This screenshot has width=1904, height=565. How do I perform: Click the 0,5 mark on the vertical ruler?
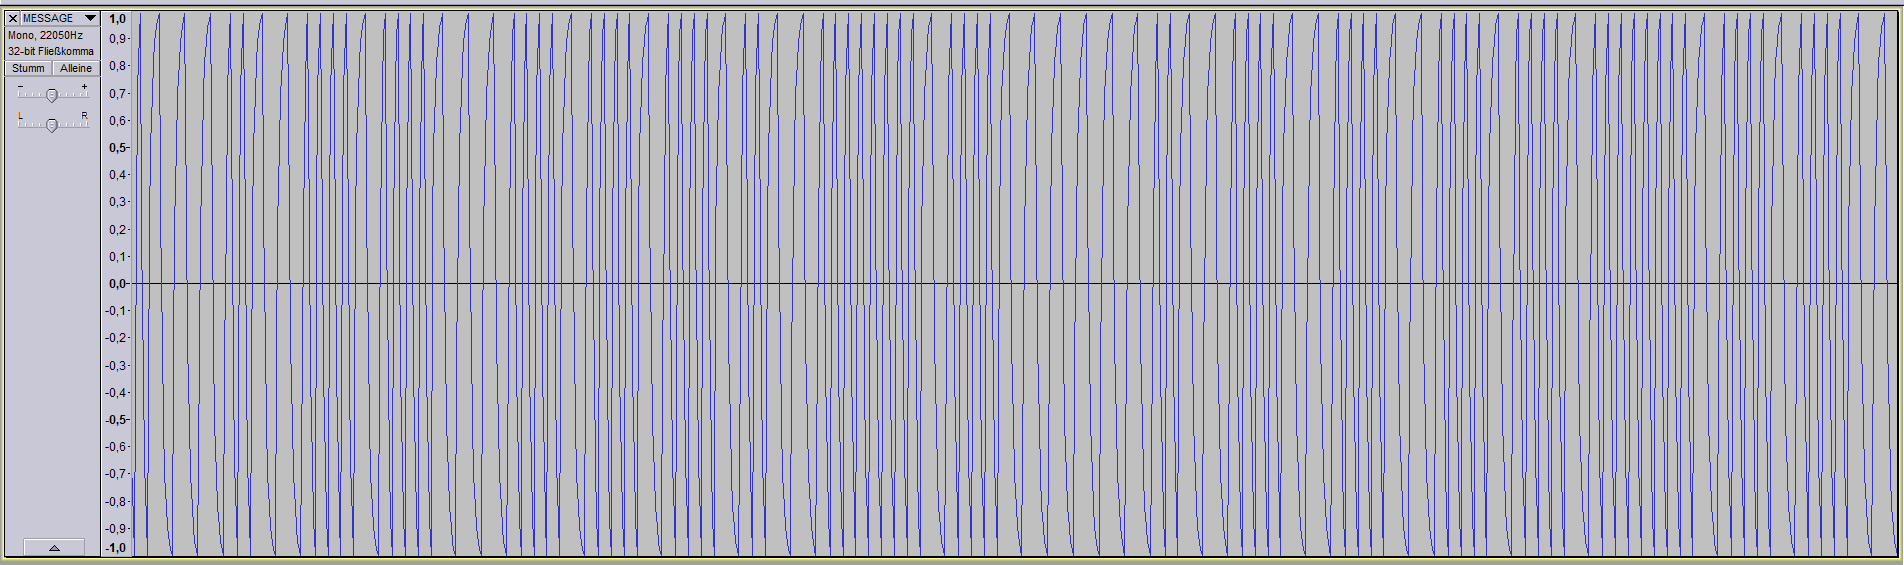coord(117,148)
